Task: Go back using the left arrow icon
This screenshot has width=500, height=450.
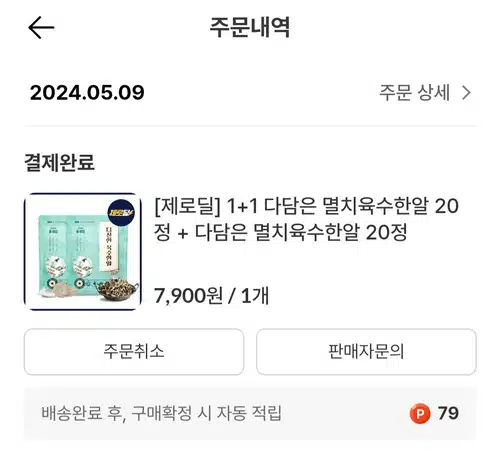Action: (41, 27)
